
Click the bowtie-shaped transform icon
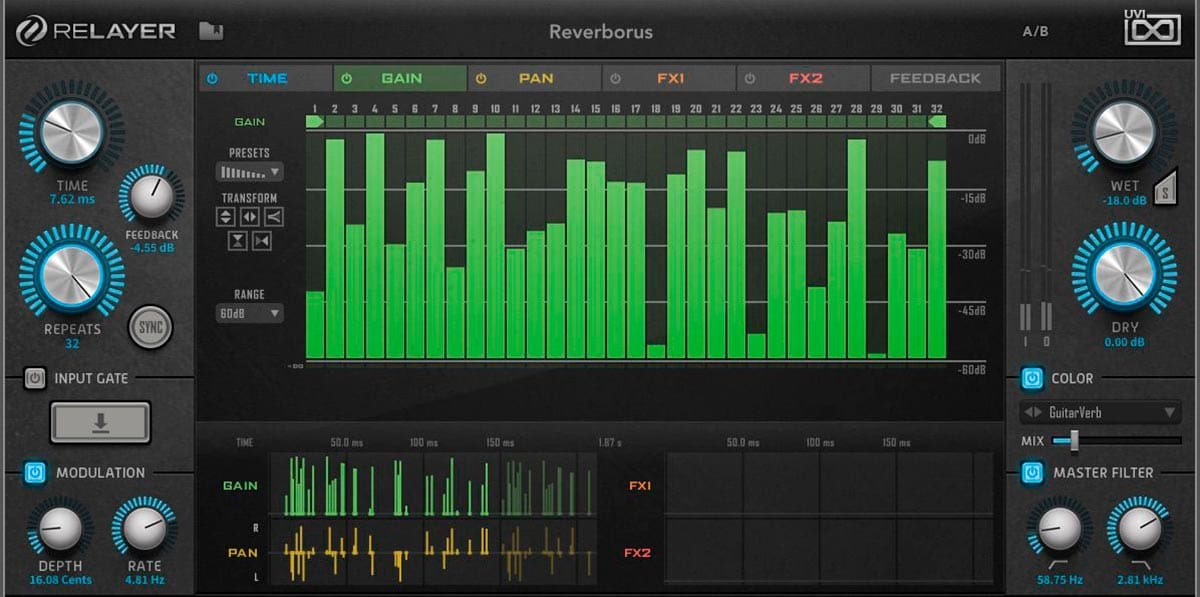(262, 240)
